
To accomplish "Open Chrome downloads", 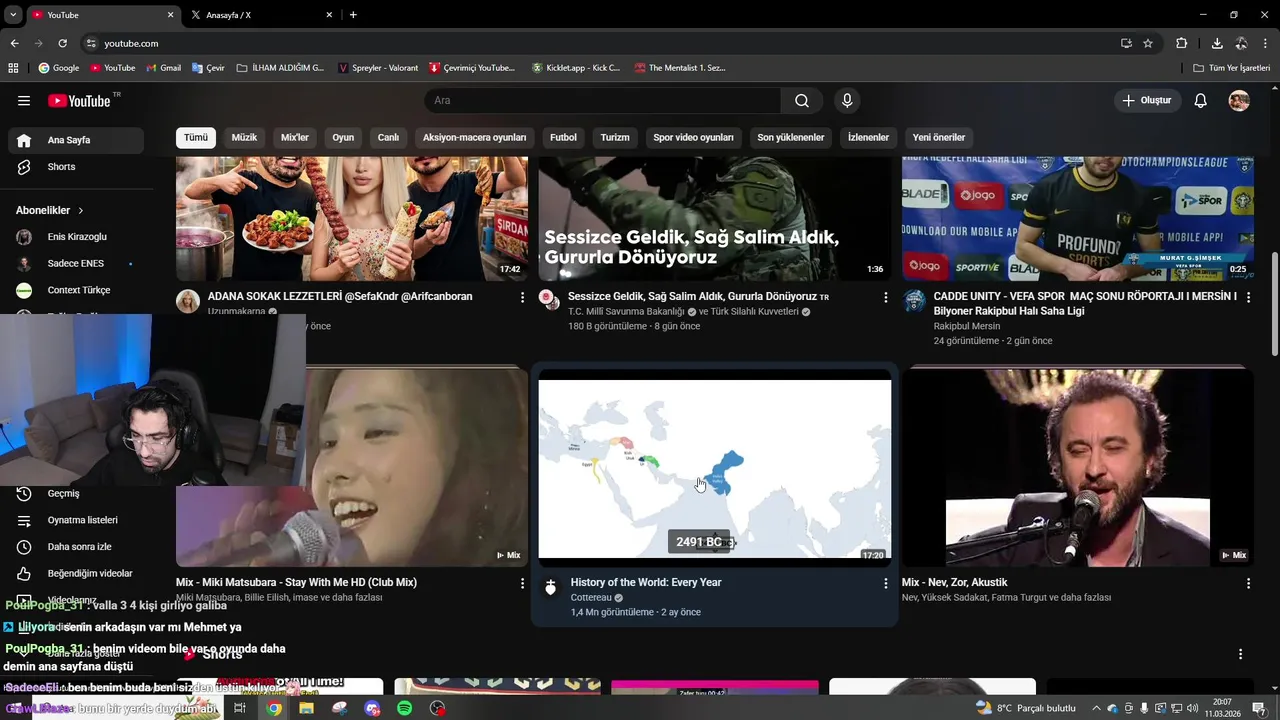I will tap(1217, 43).
